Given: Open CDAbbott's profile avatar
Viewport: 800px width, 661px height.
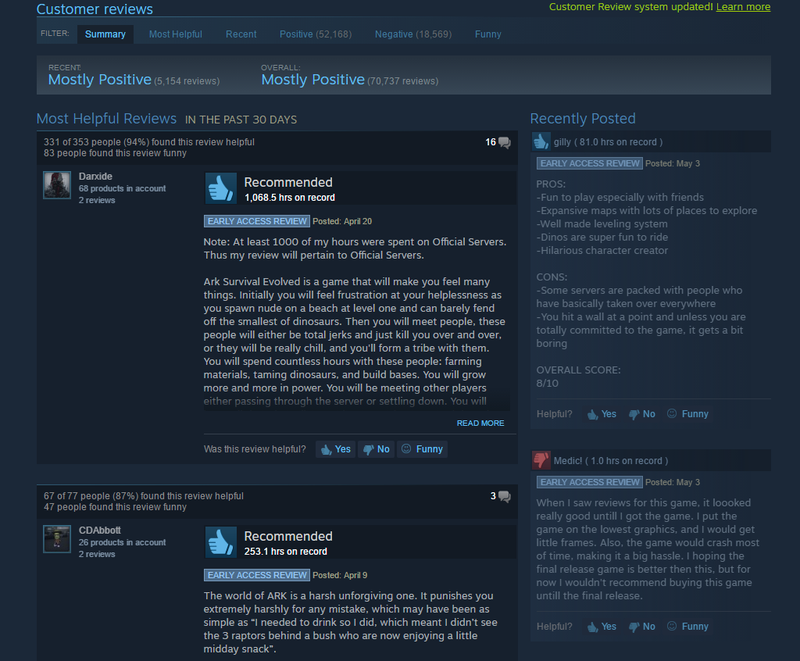Looking at the screenshot, I should tap(57, 539).
